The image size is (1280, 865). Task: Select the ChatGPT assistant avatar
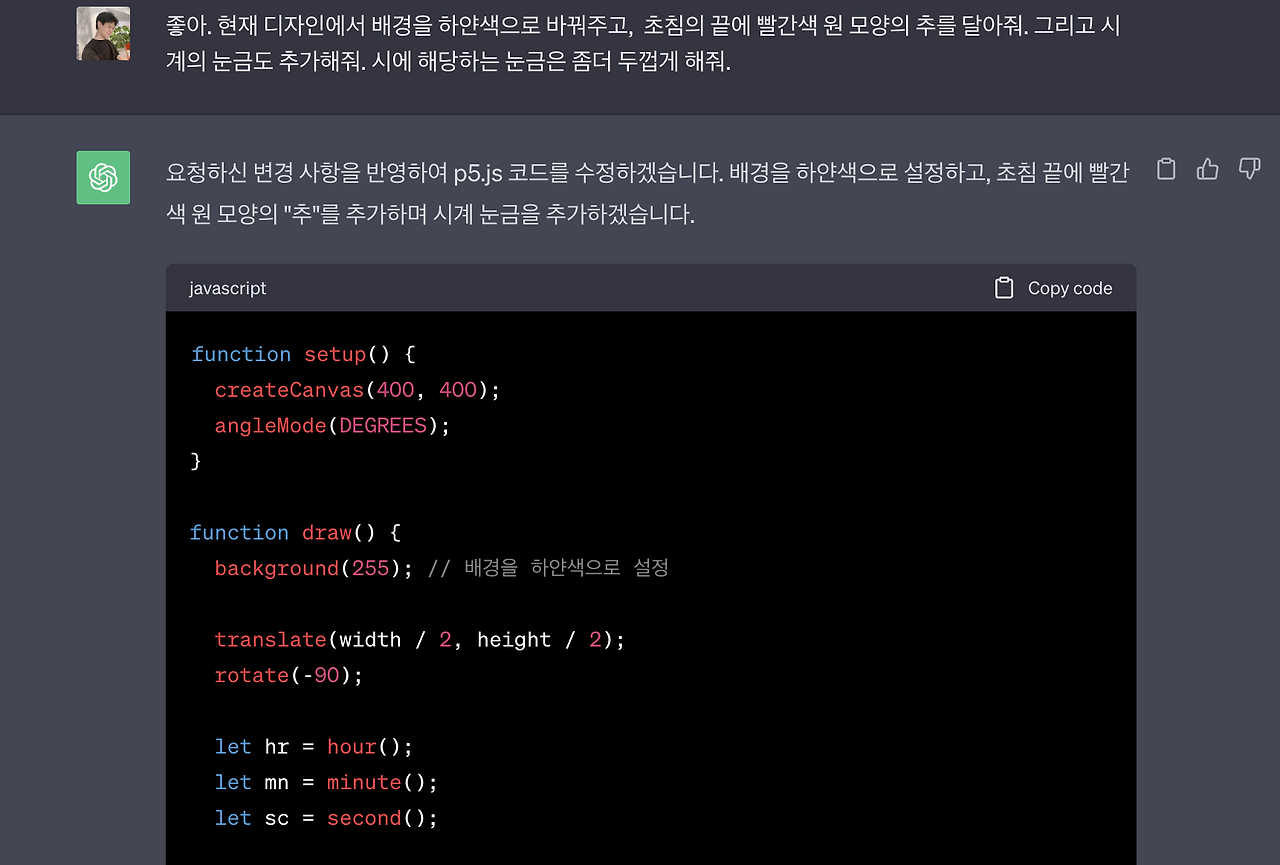[x=103, y=177]
